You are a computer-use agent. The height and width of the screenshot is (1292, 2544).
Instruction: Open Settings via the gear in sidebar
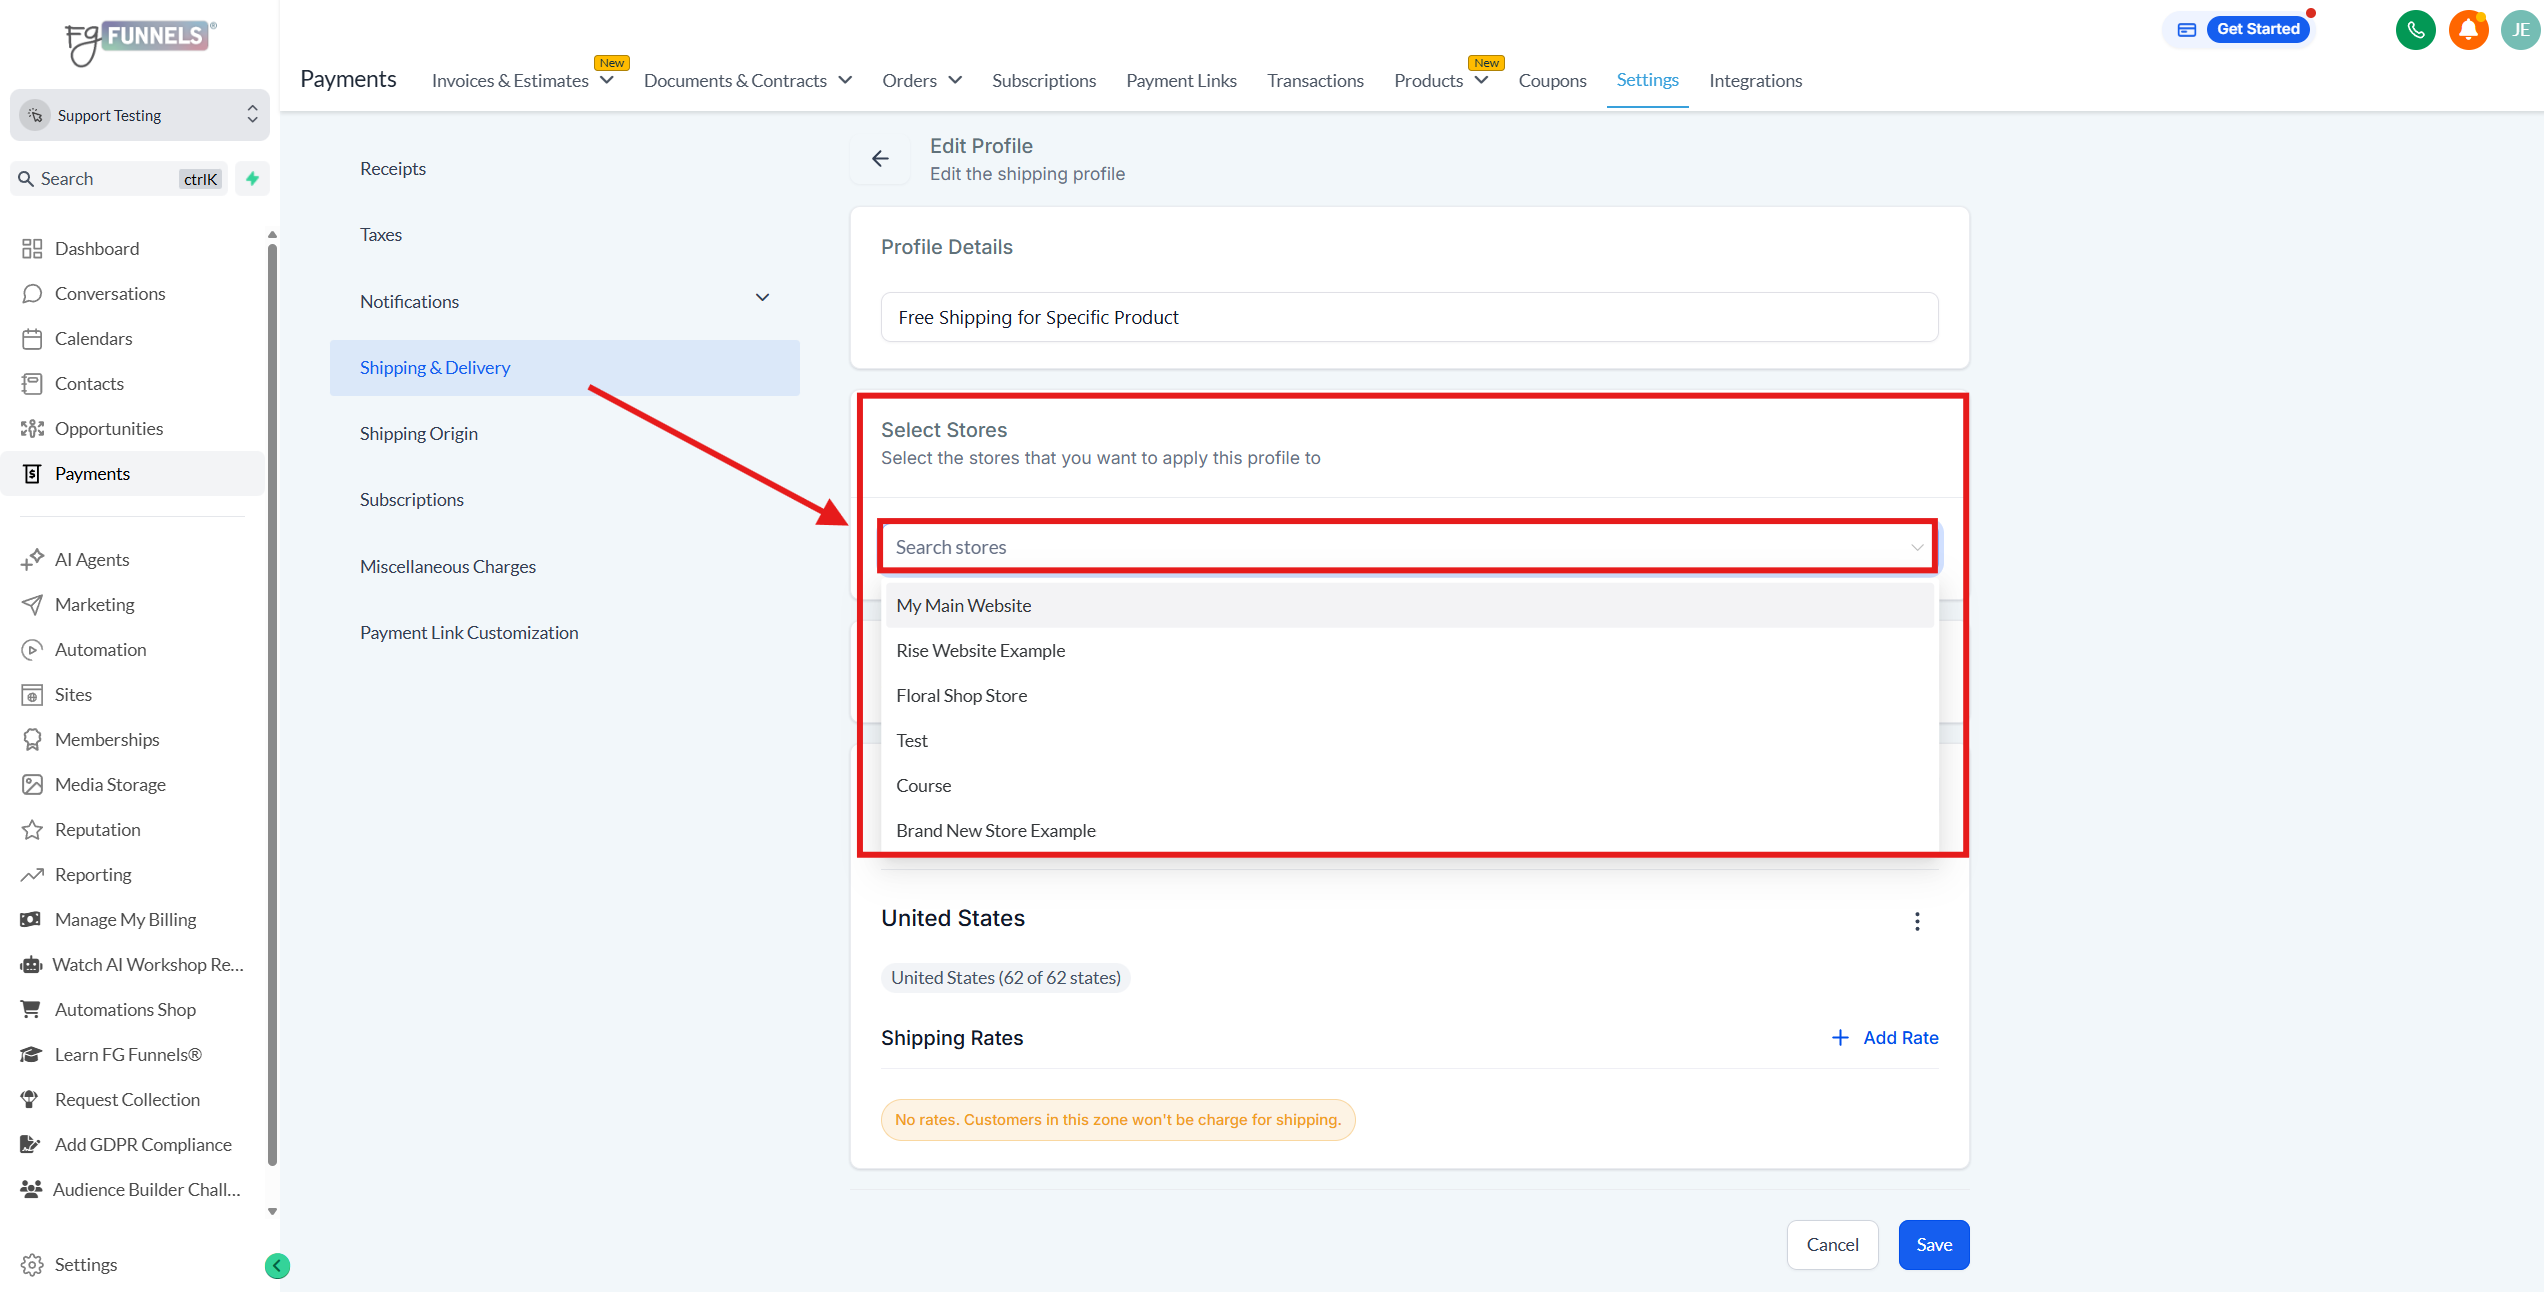click(32, 1264)
